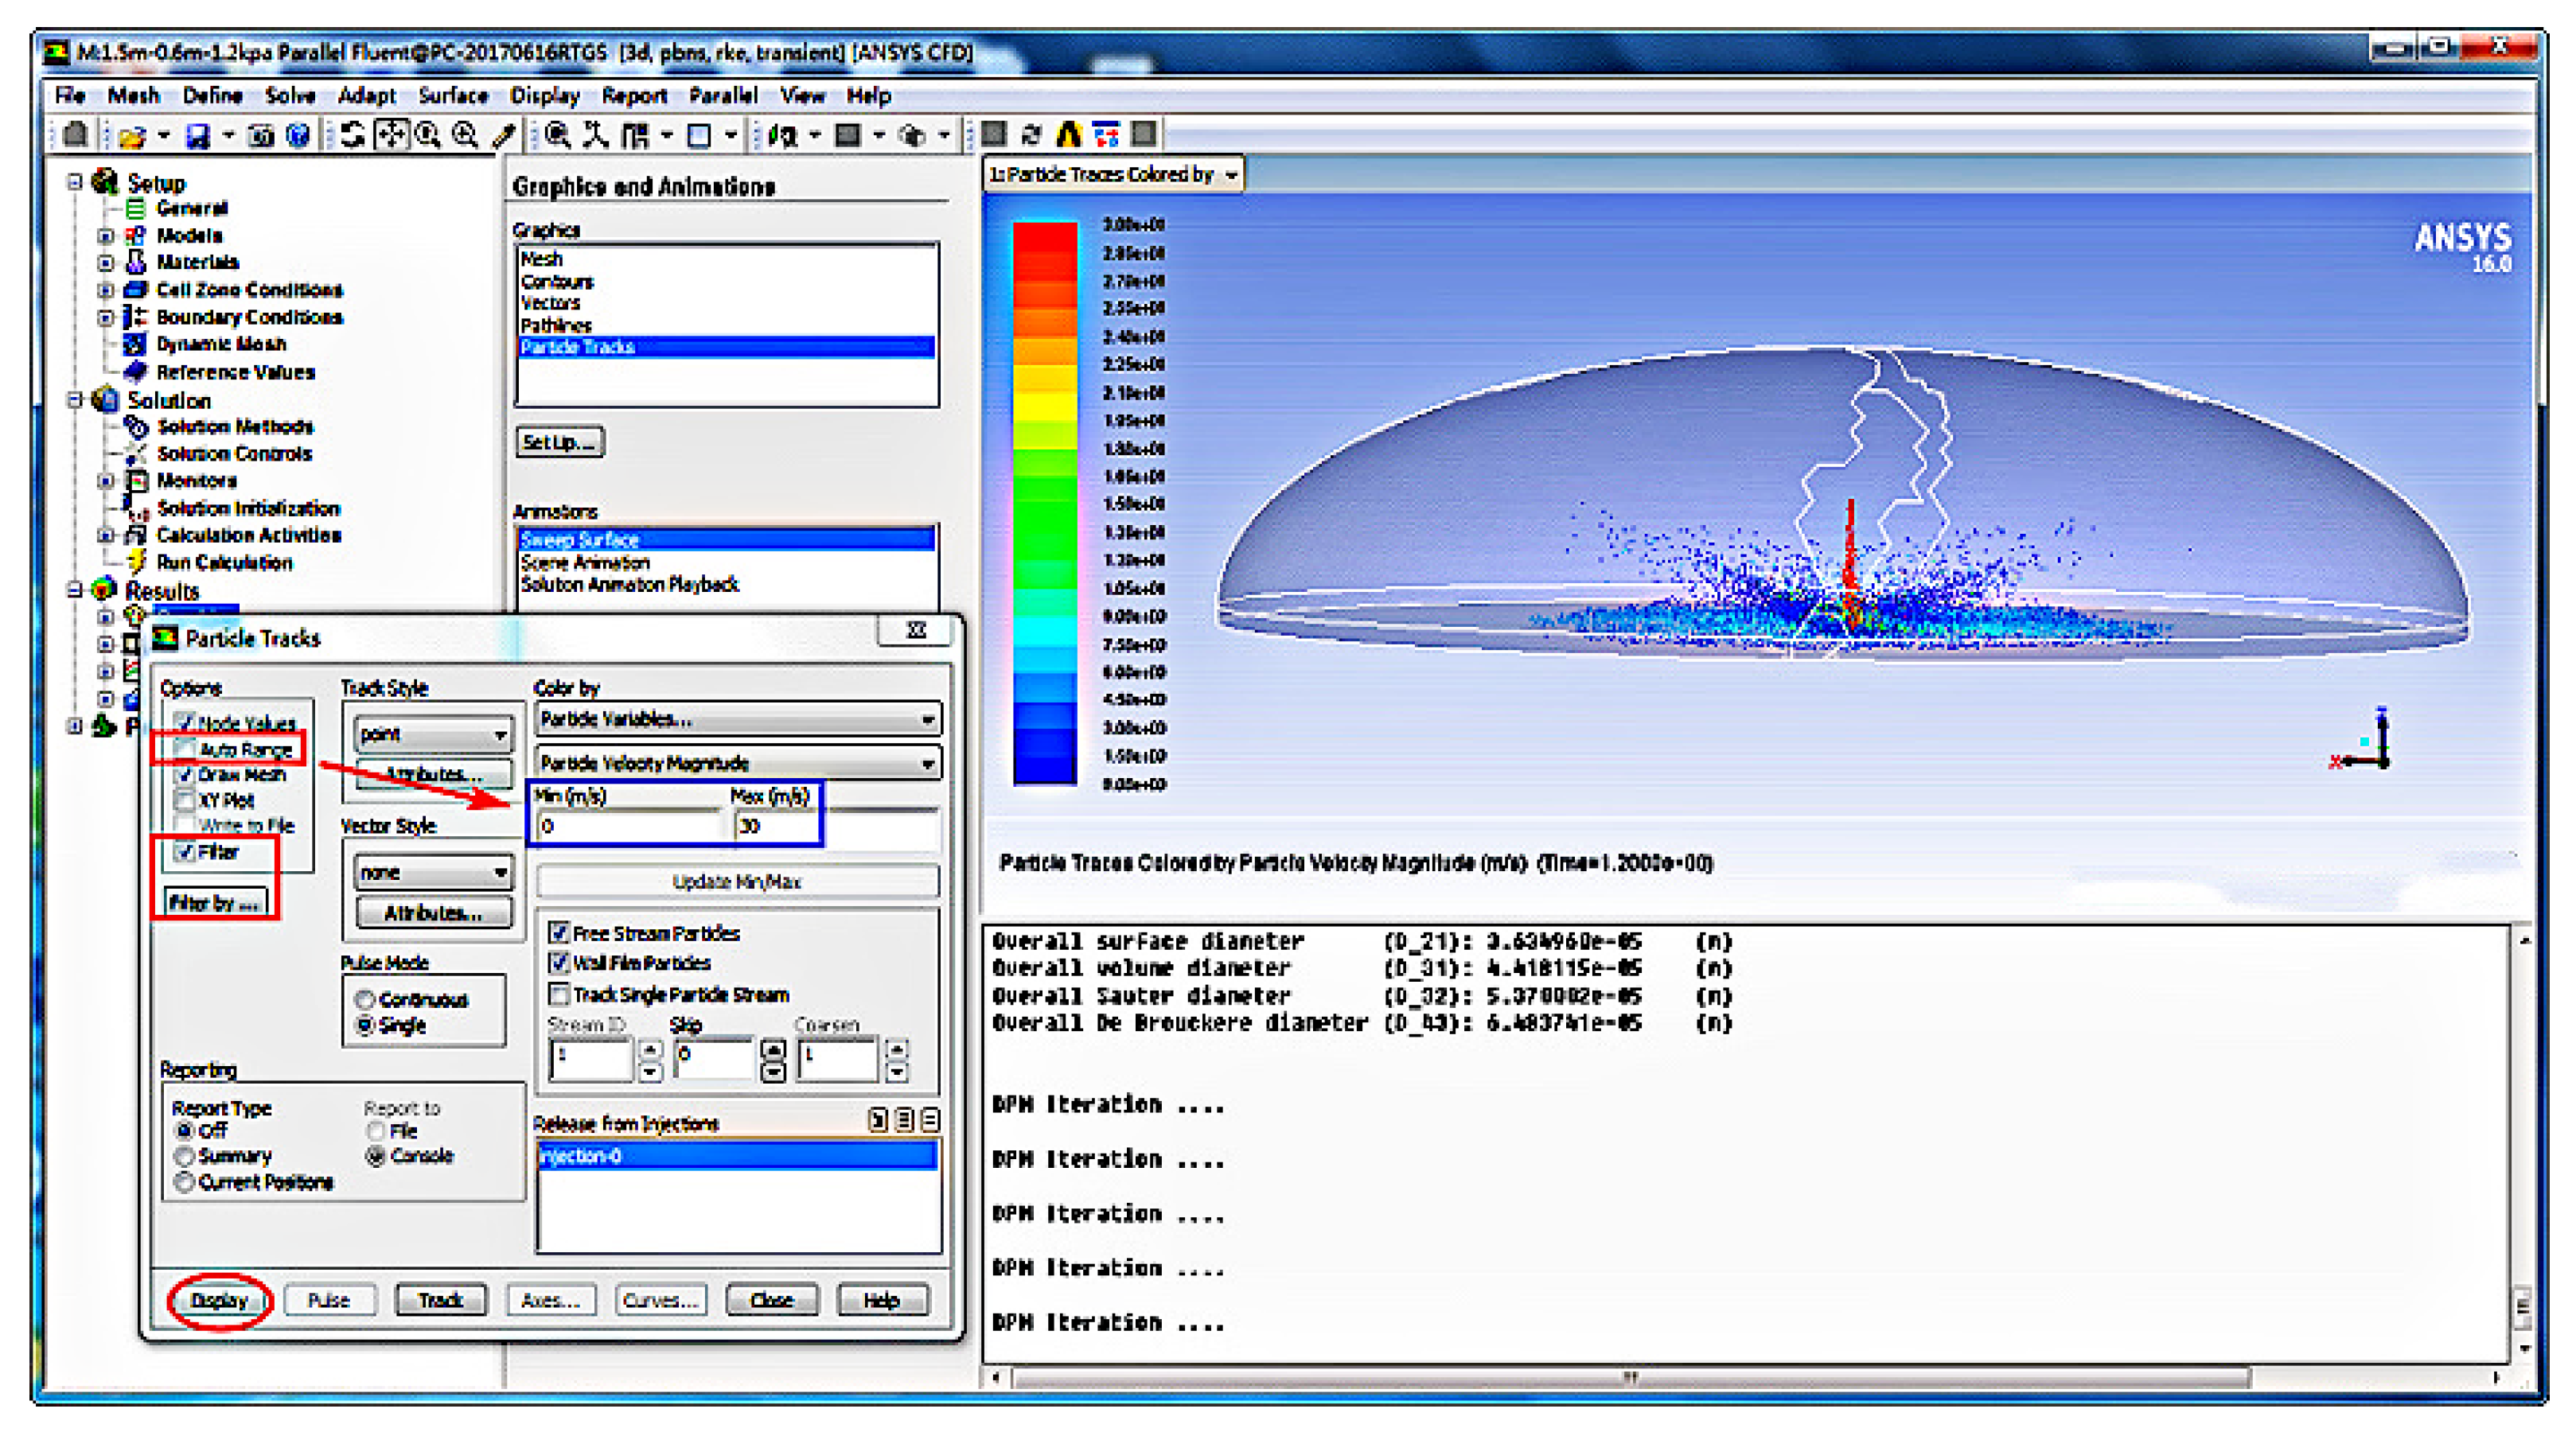Click the grey far-left toolbar icon
Screen dimensions: 2576x1436
point(75,134)
